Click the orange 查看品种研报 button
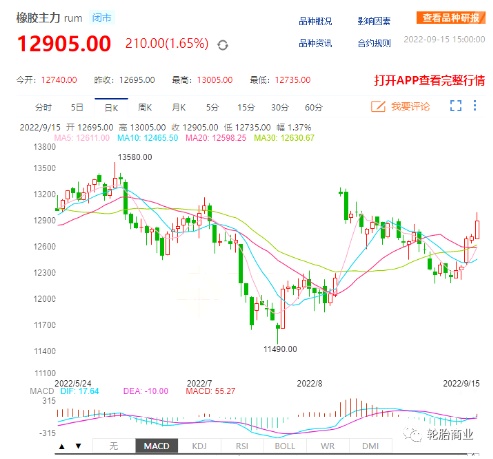Screen dimensions: 493x459 (x=451, y=18)
